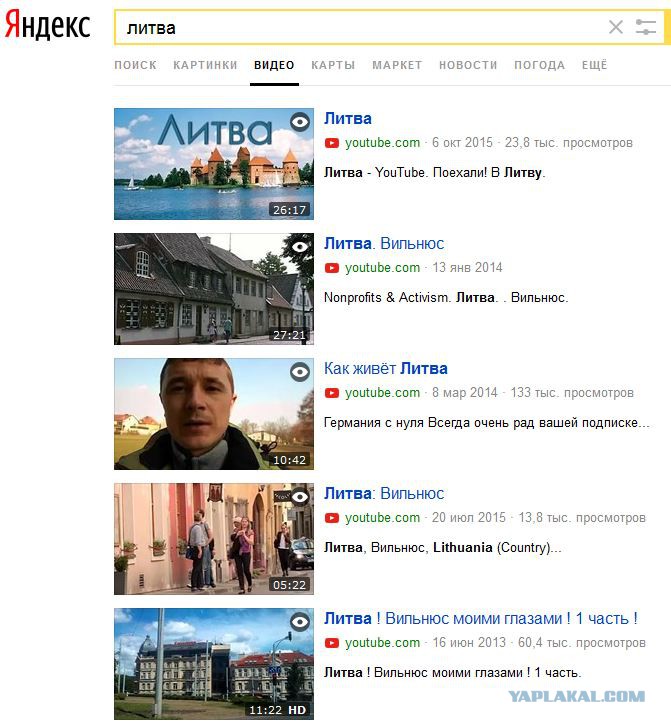The height and width of the screenshot is (726, 671).
Task: Select the ВИДЕО tab
Action: tap(274, 65)
